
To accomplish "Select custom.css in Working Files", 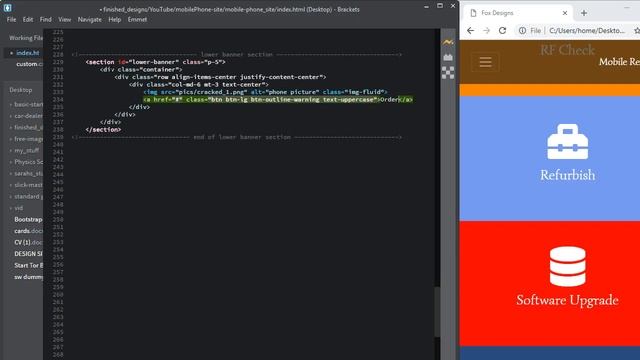I will (29, 64).
